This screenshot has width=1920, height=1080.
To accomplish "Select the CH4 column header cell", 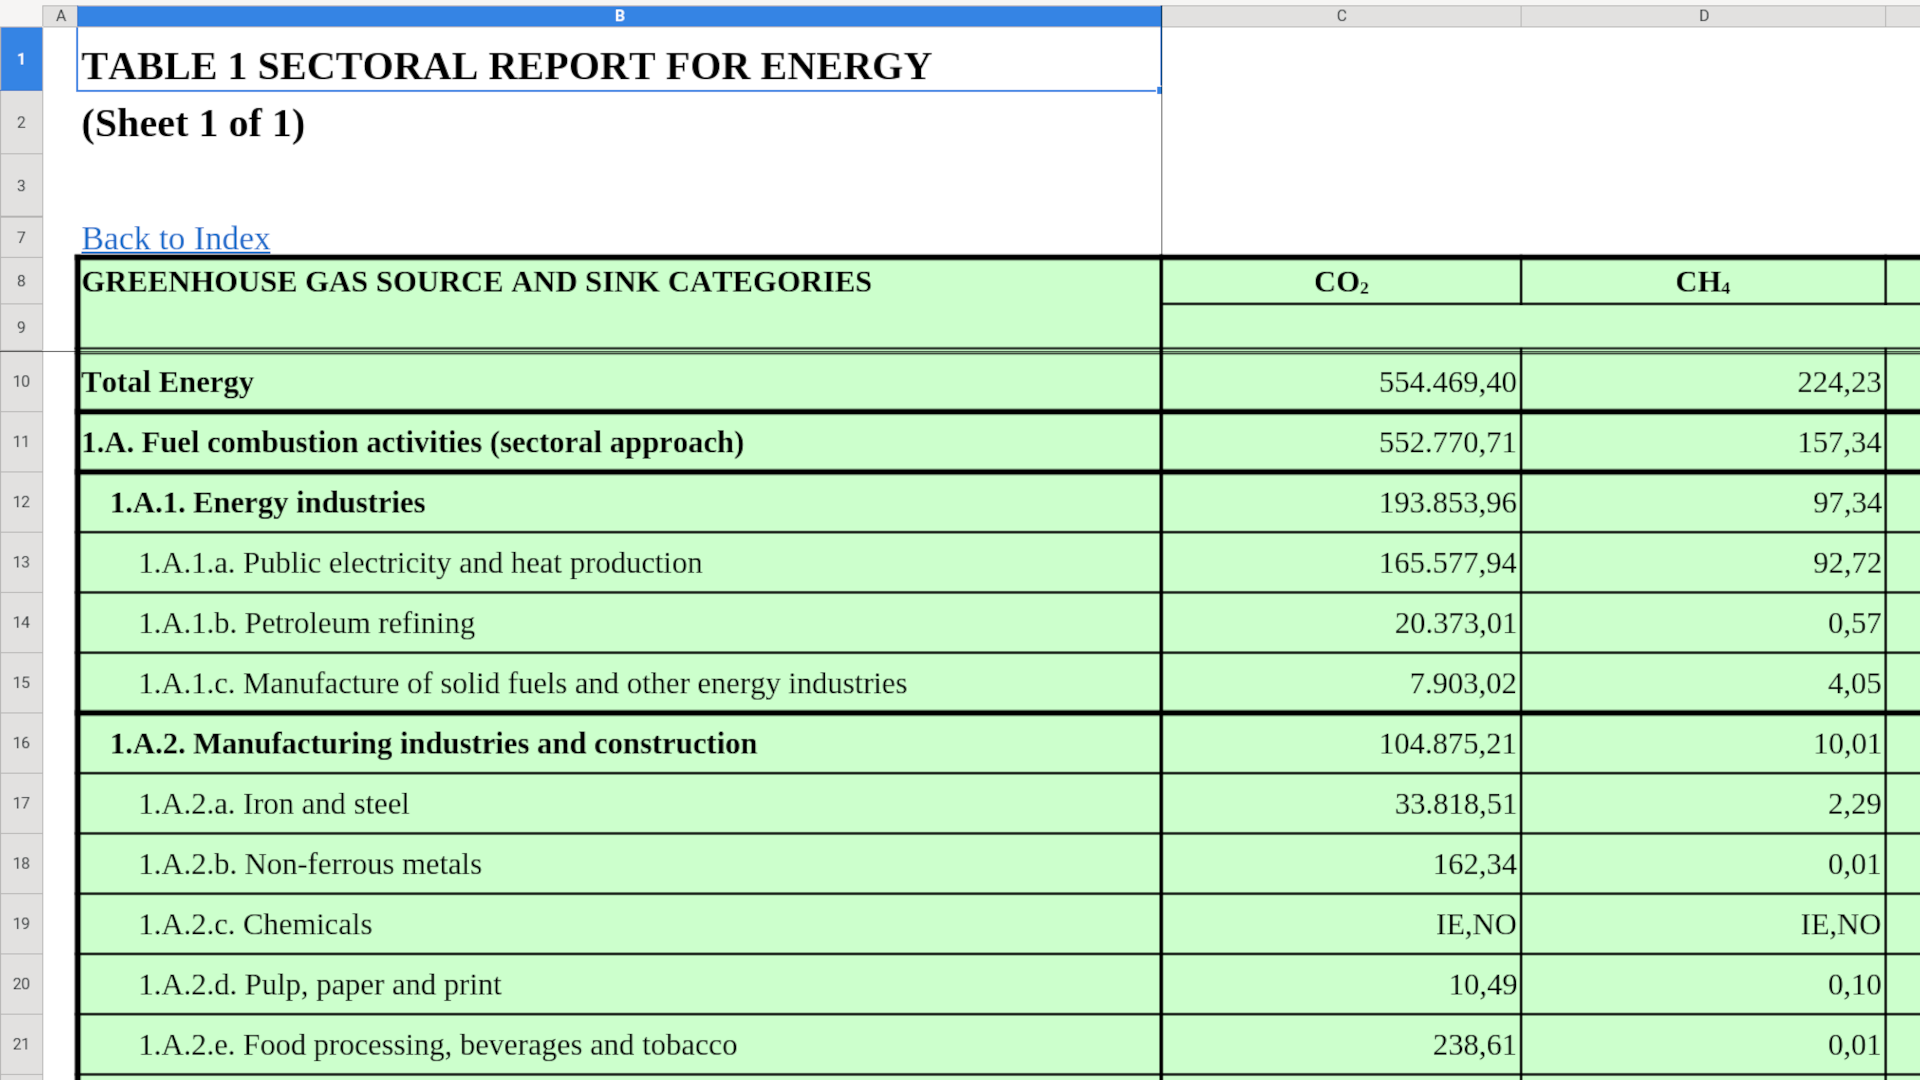I will [x=1703, y=282].
